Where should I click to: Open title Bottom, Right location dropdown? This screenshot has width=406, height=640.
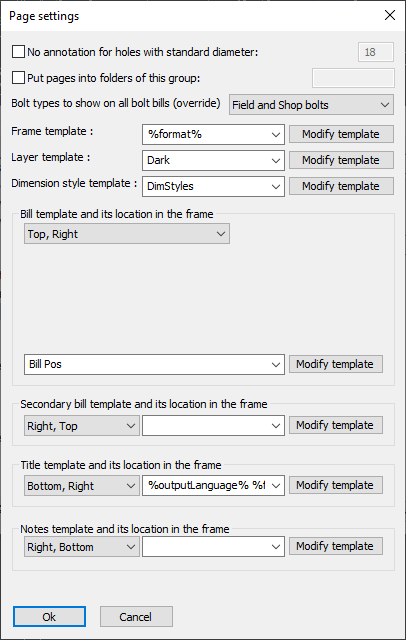tap(82, 486)
